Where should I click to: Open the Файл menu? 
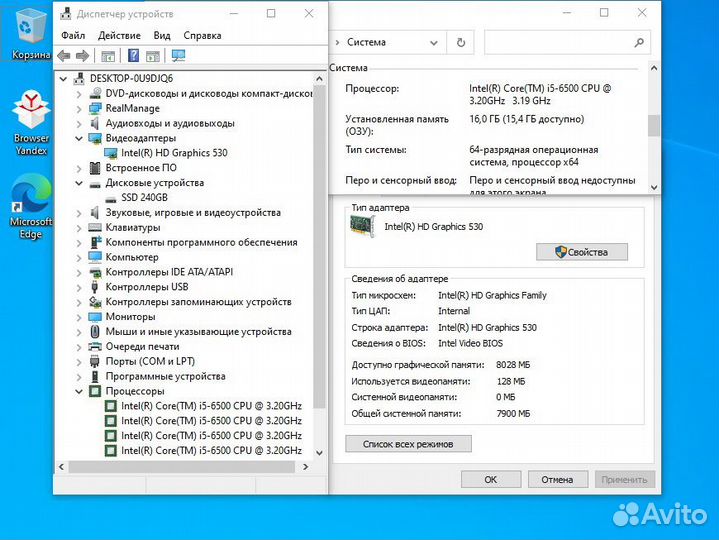73,35
